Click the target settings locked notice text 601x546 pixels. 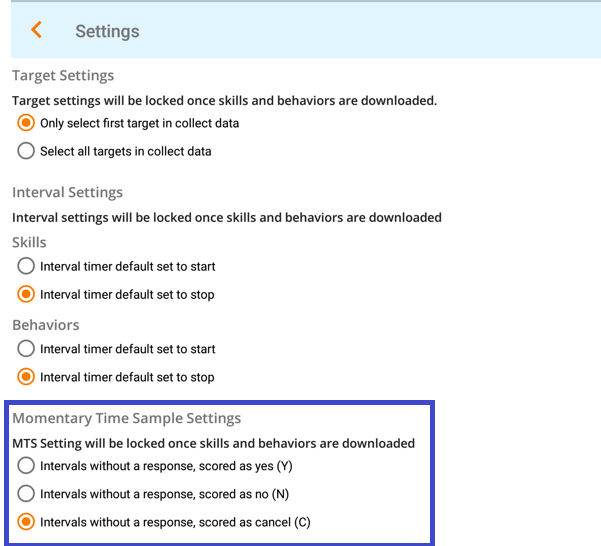click(224, 100)
